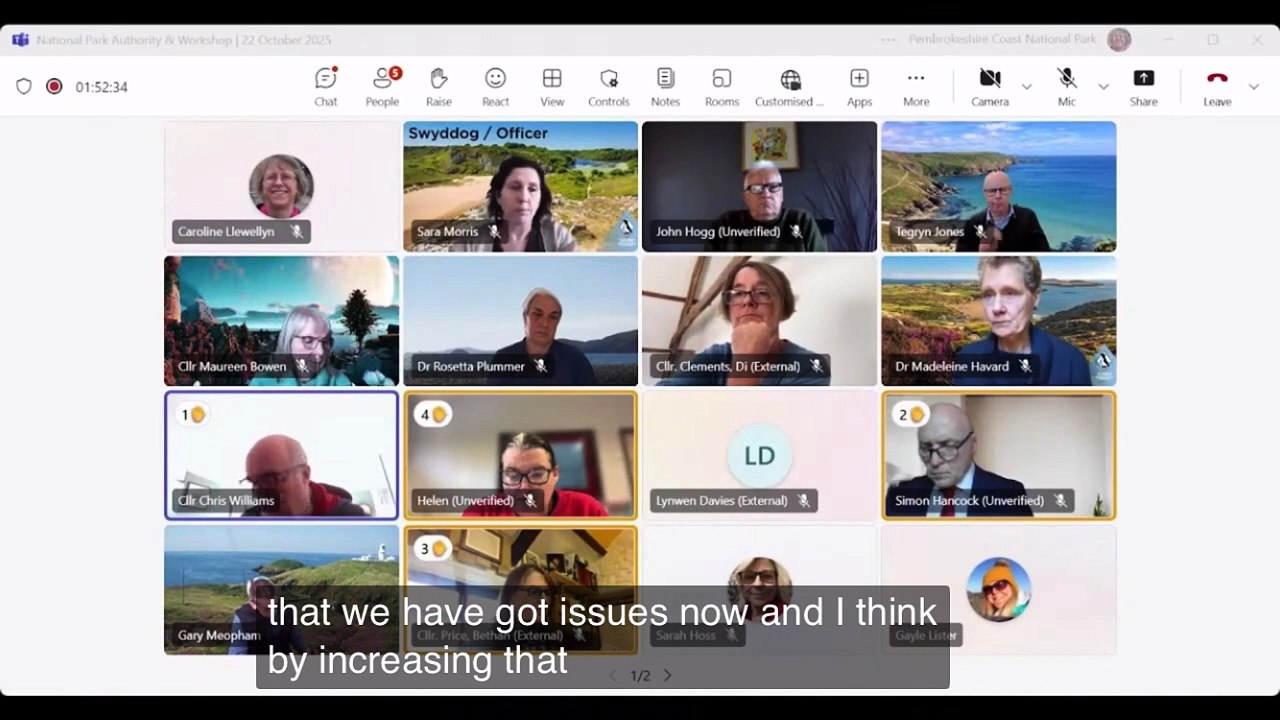The height and width of the screenshot is (720, 1280).
Task: Click Simon Hancock's muted mic icon
Action: [1060, 501]
